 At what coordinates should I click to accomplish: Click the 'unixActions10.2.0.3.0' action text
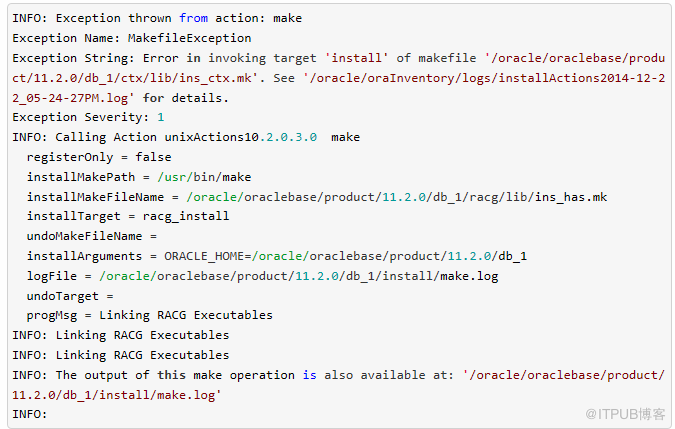pyautogui.click(x=241, y=137)
